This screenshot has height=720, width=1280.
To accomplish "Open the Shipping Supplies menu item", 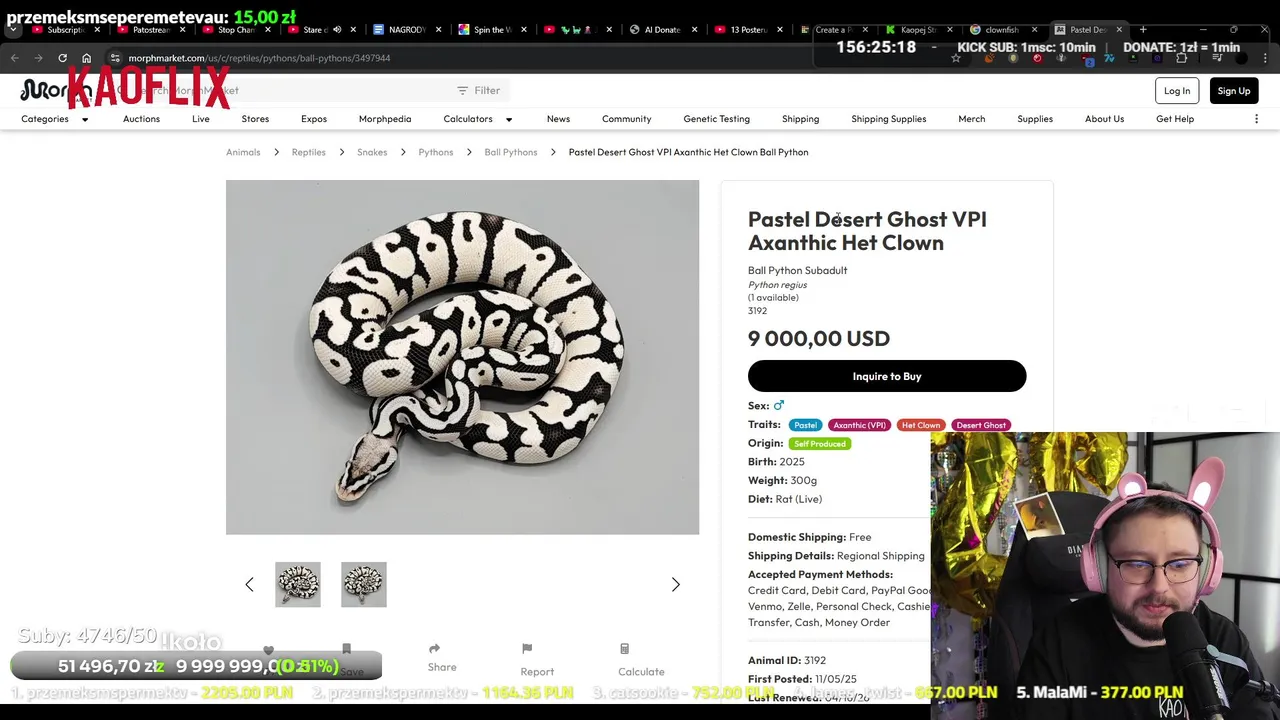I will (x=888, y=119).
